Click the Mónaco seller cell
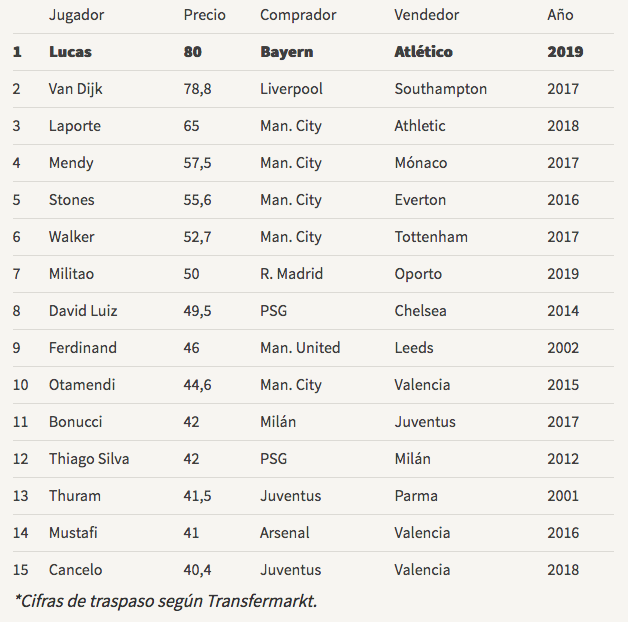The height and width of the screenshot is (622, 628). pos(421,163)
